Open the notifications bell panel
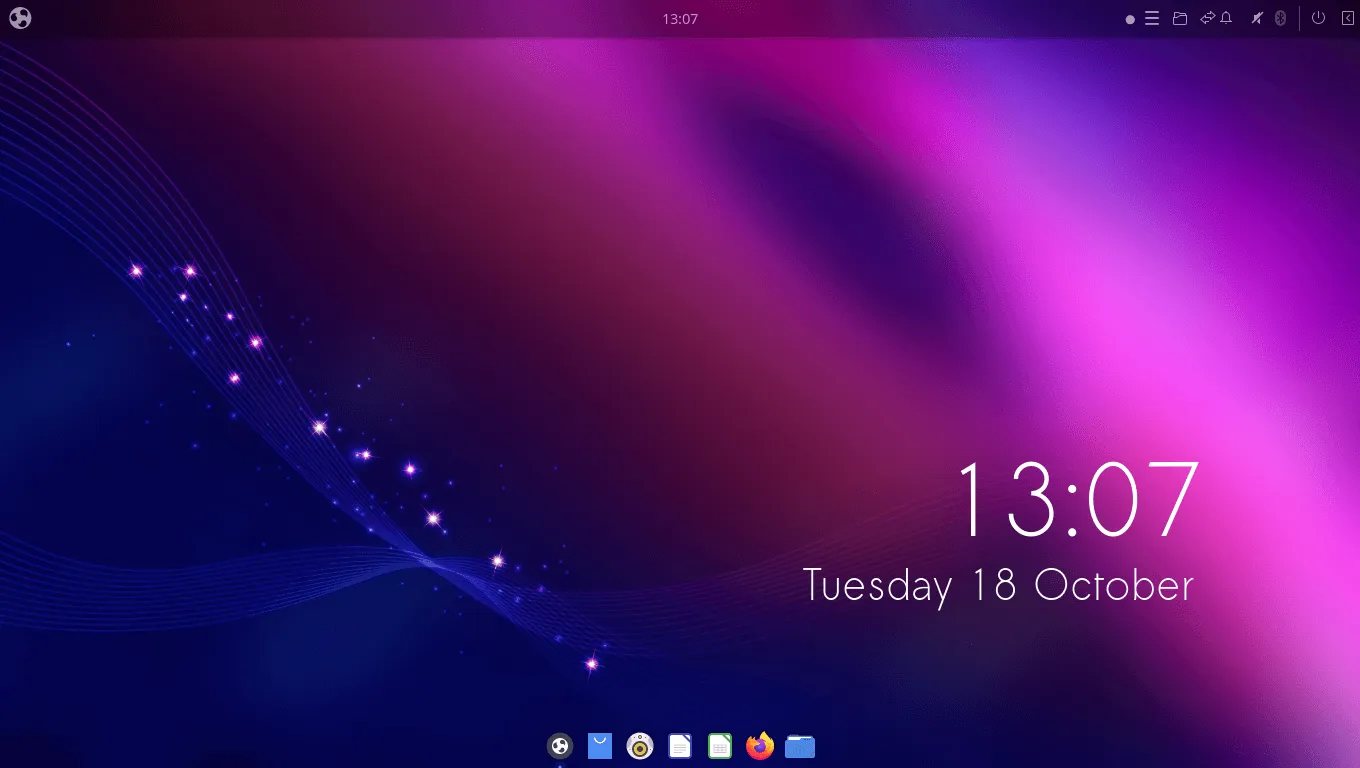 pos(1227,18)
